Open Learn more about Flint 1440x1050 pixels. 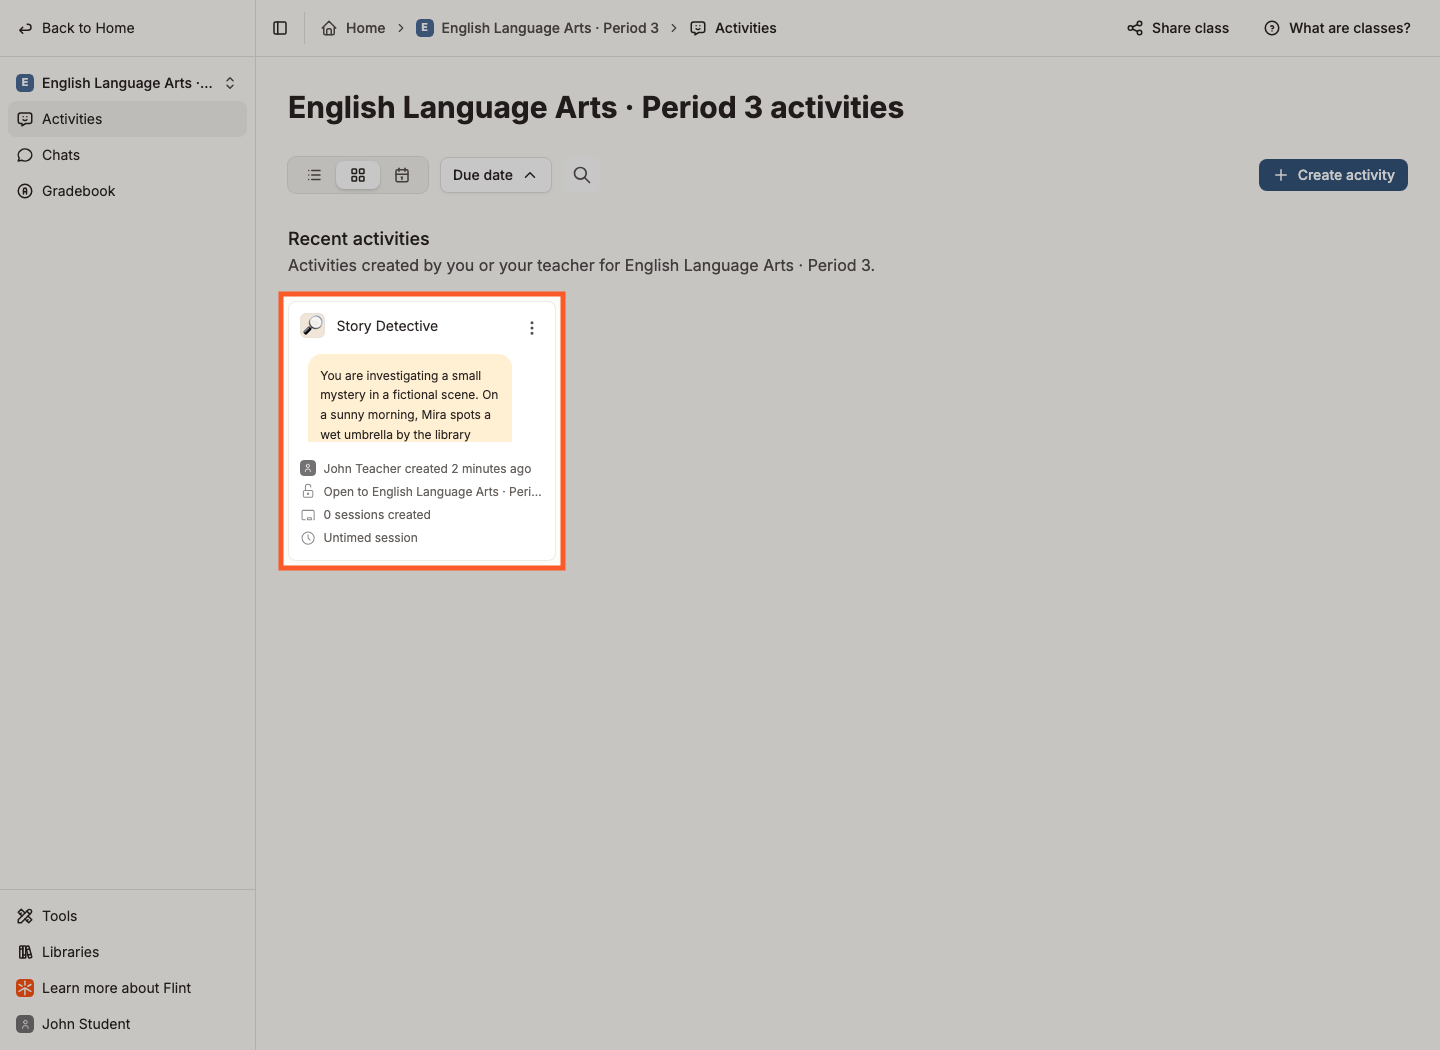(127, 988)
